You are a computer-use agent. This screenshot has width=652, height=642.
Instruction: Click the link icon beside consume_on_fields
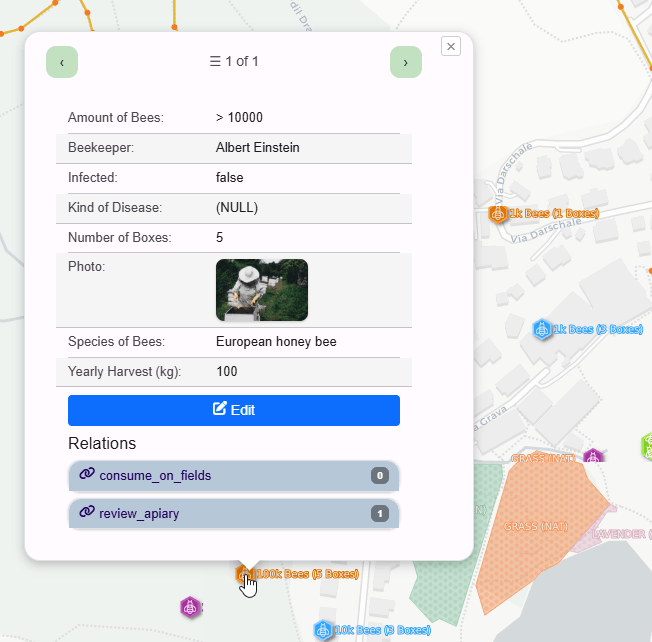(x=86, y=475)
